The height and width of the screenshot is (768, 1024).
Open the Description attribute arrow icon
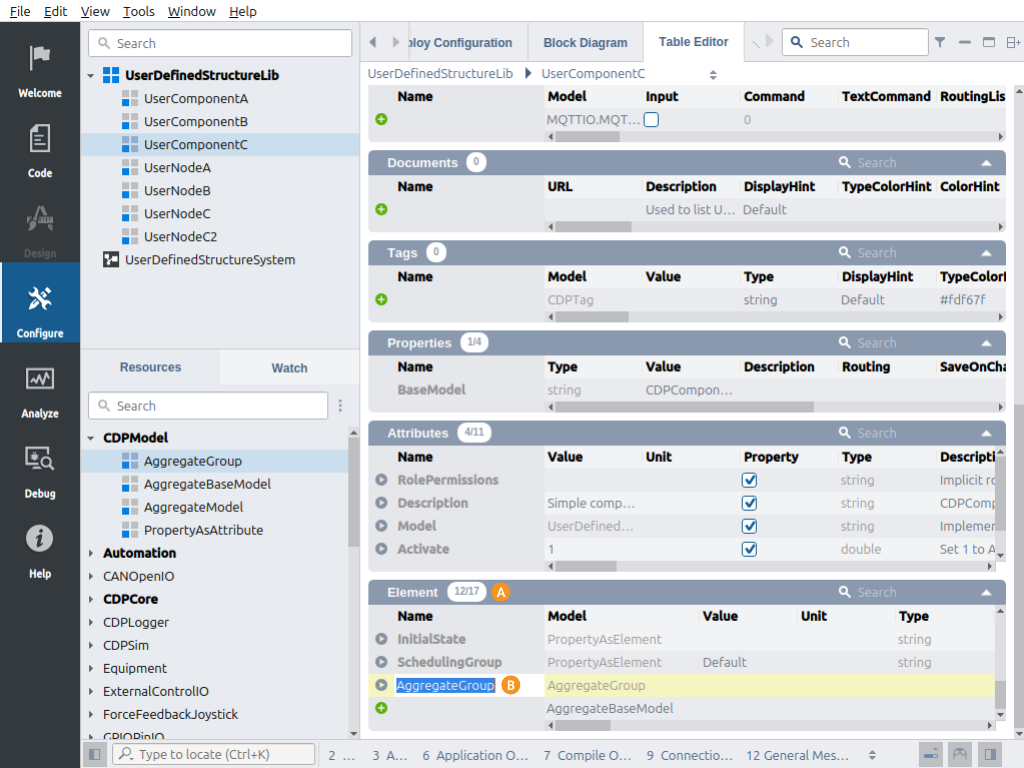[x=381, y=503]
